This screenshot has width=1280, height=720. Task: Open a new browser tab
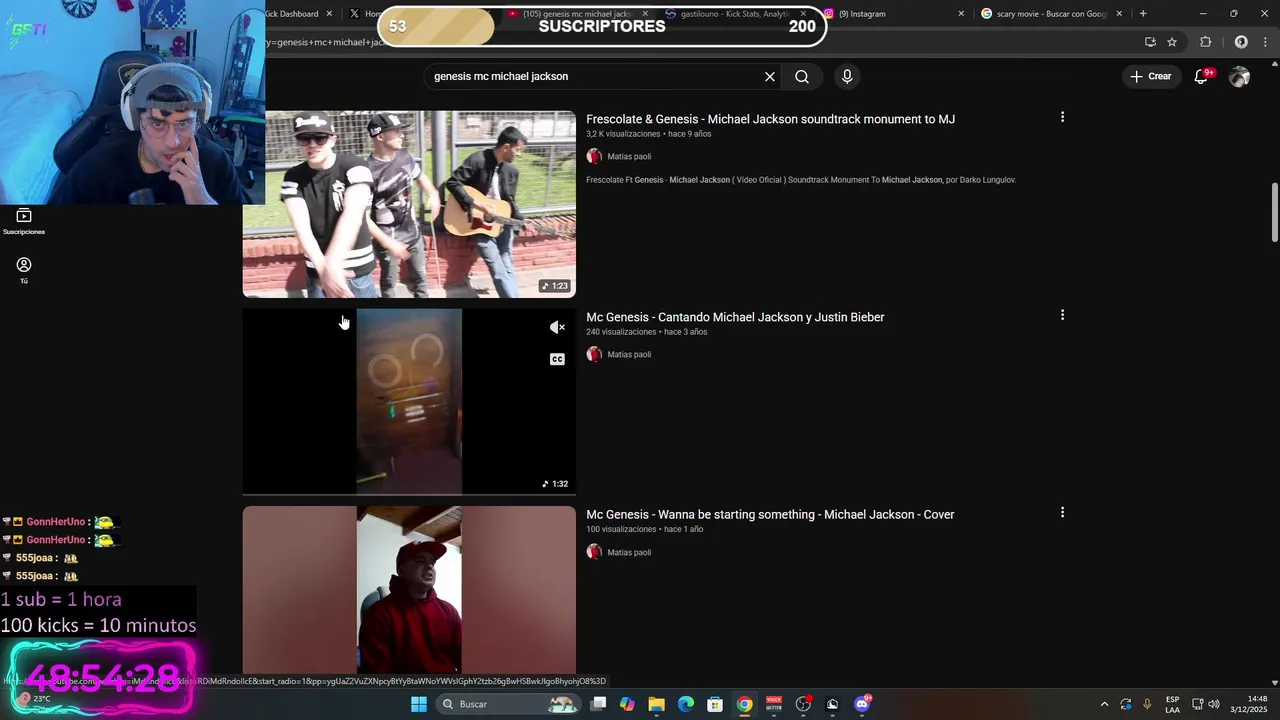coord(1143,14)
